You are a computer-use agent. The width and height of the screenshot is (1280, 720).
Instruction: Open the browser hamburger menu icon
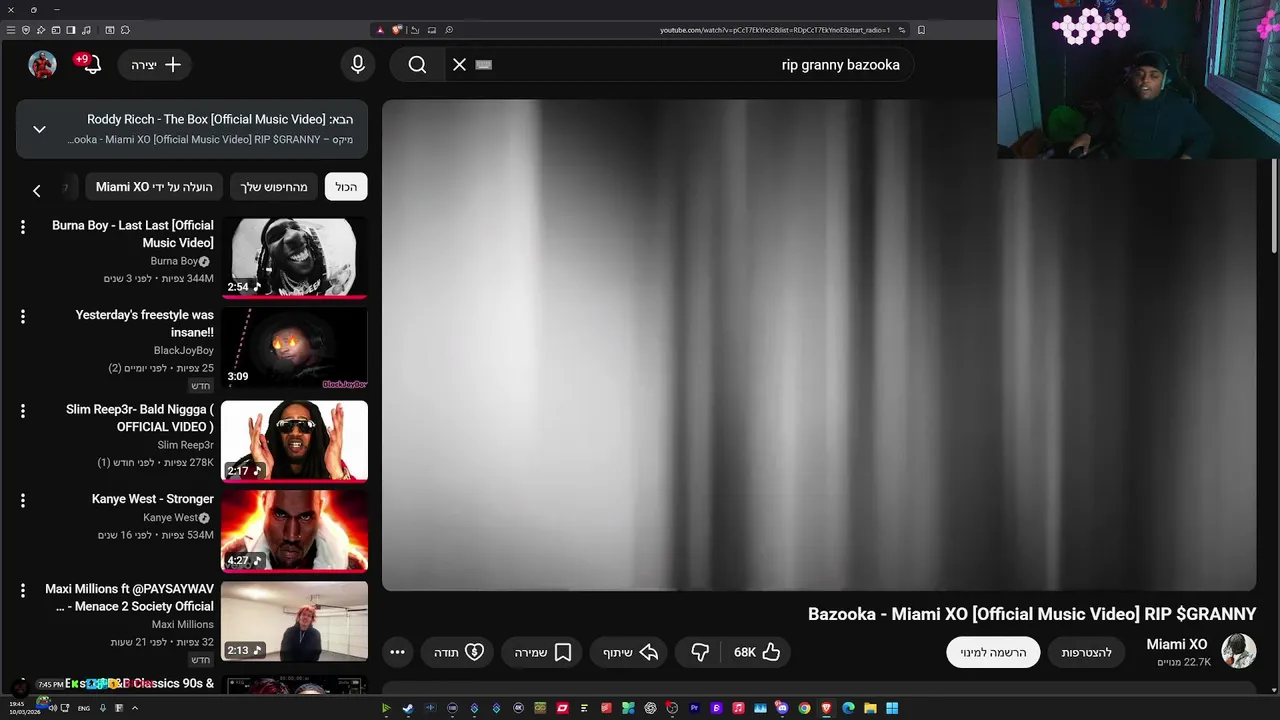pos(11,30)
